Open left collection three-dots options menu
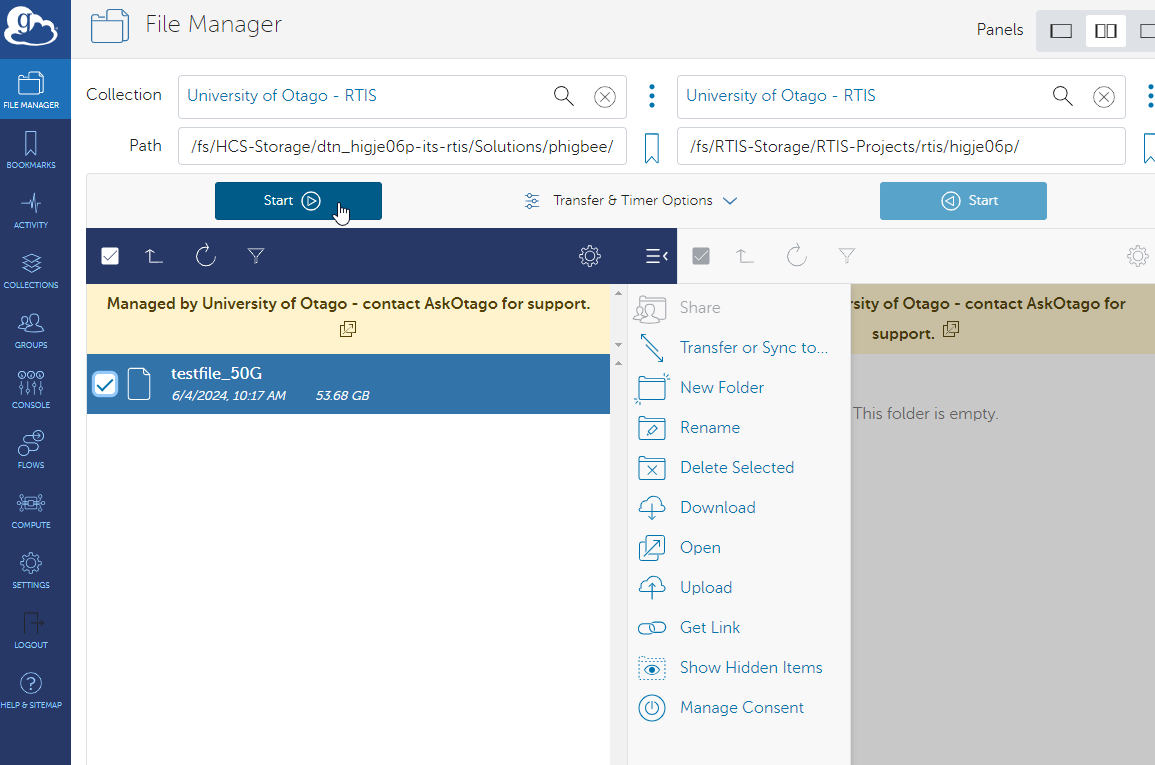 click(652, 96)
